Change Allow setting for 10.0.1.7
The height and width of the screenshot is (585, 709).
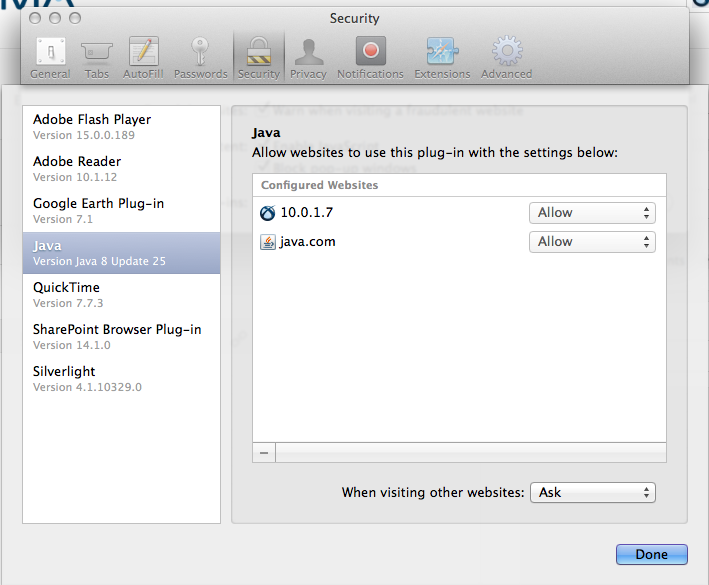(592, 213)
